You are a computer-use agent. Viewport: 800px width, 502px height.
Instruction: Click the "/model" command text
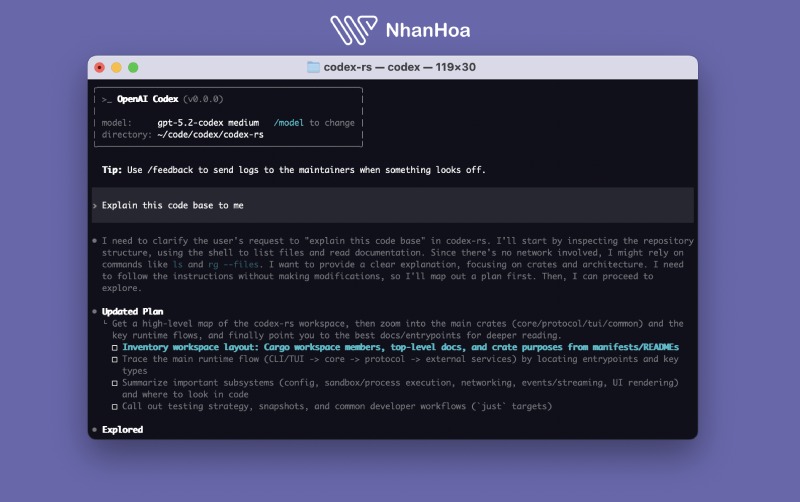tap(289, 123)
